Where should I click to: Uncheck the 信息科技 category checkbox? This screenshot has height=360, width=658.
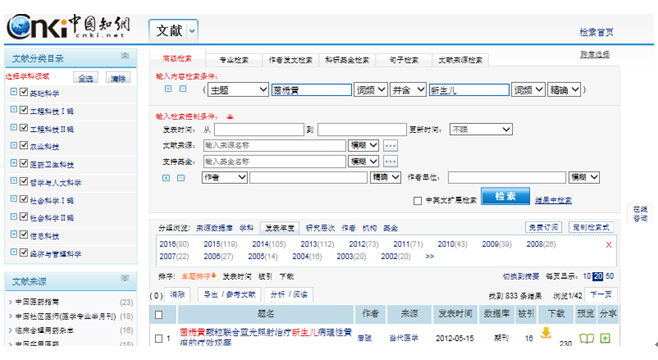tap(24, 235)
